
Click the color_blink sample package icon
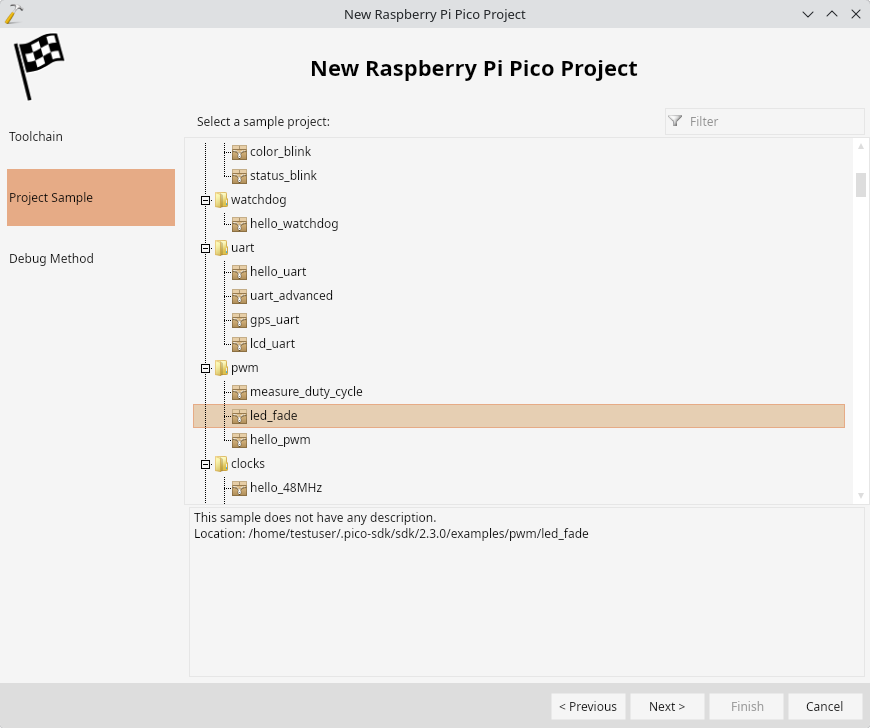point(239,152)
